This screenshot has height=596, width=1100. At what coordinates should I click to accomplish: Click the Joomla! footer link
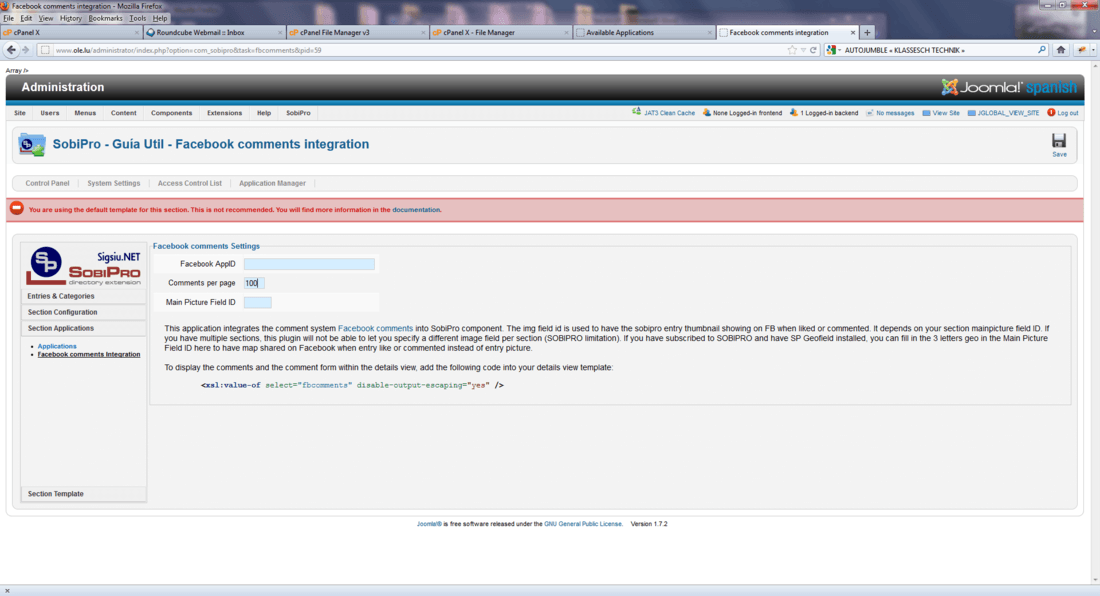point(429,524)
